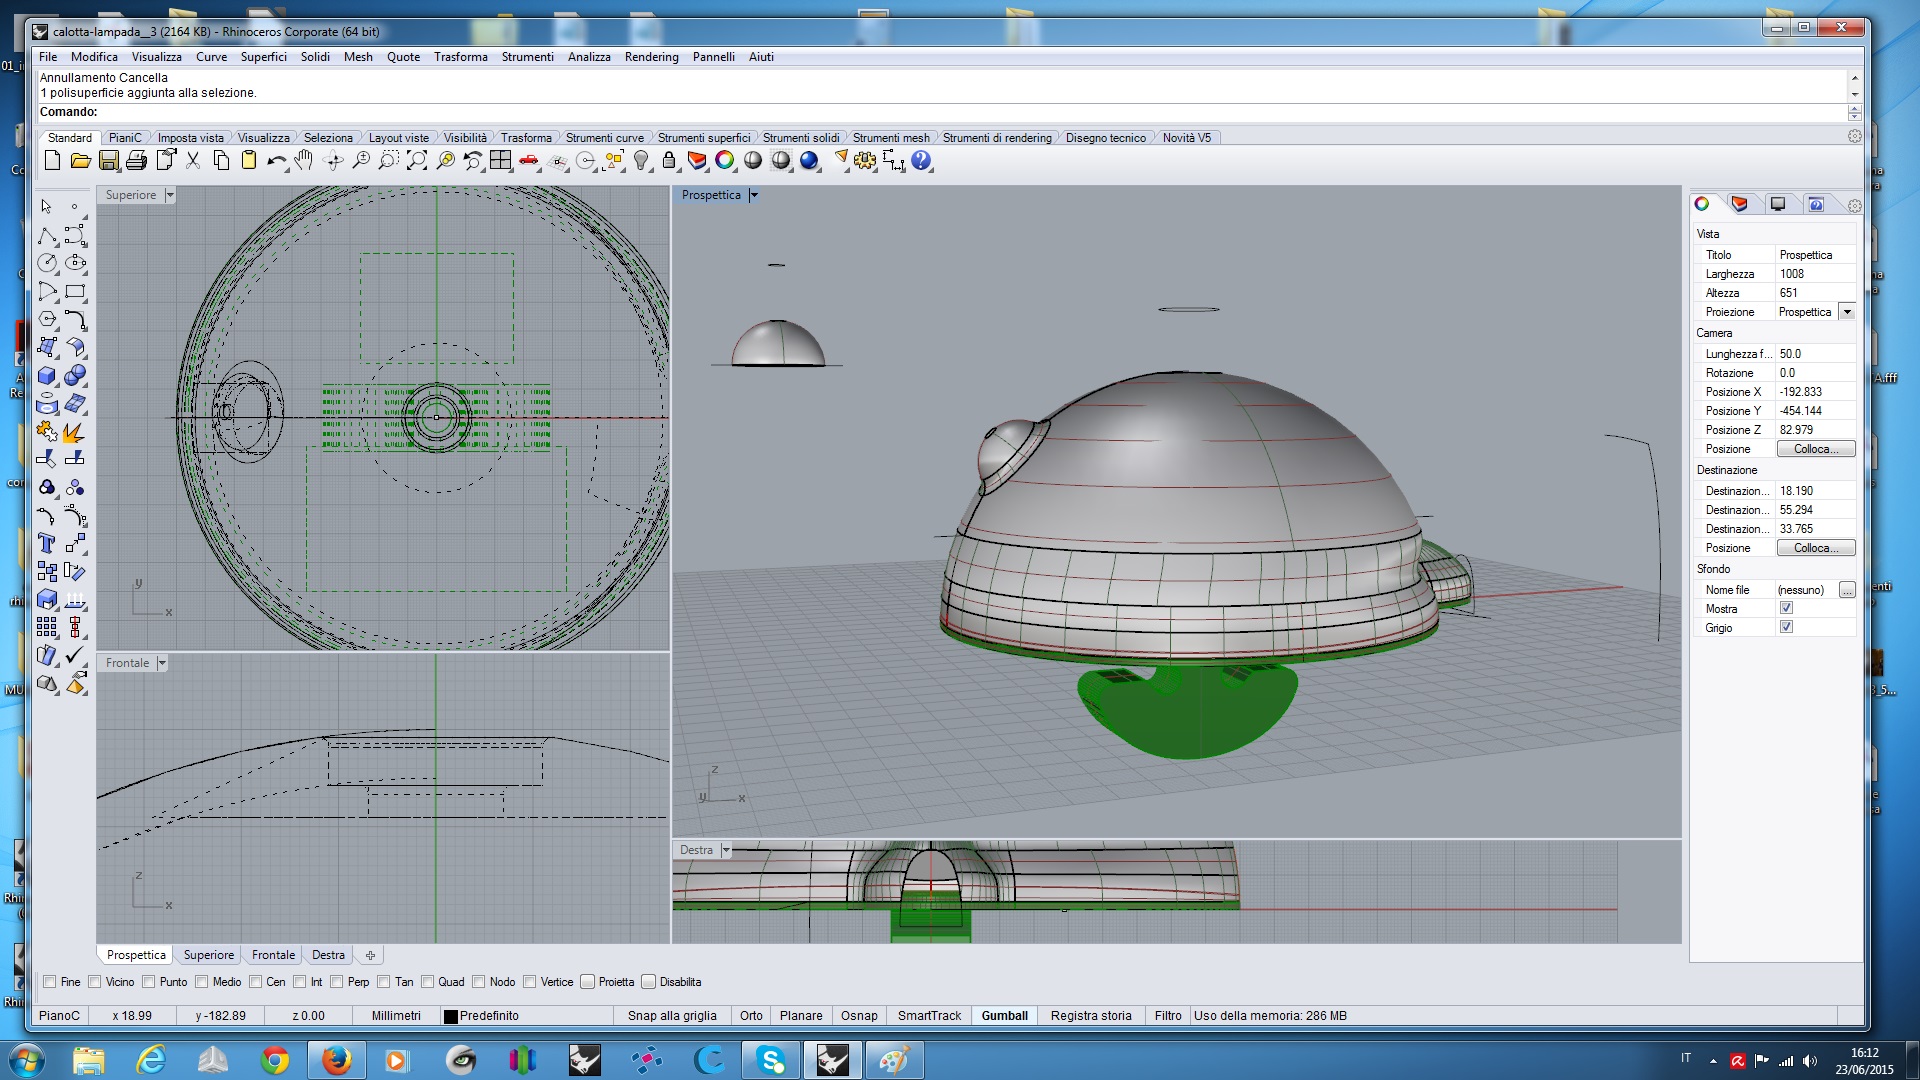Screen dimensions: 1920x1080
Task: Toggle the Cen osnap checkbox
Action: pos(255,982)
